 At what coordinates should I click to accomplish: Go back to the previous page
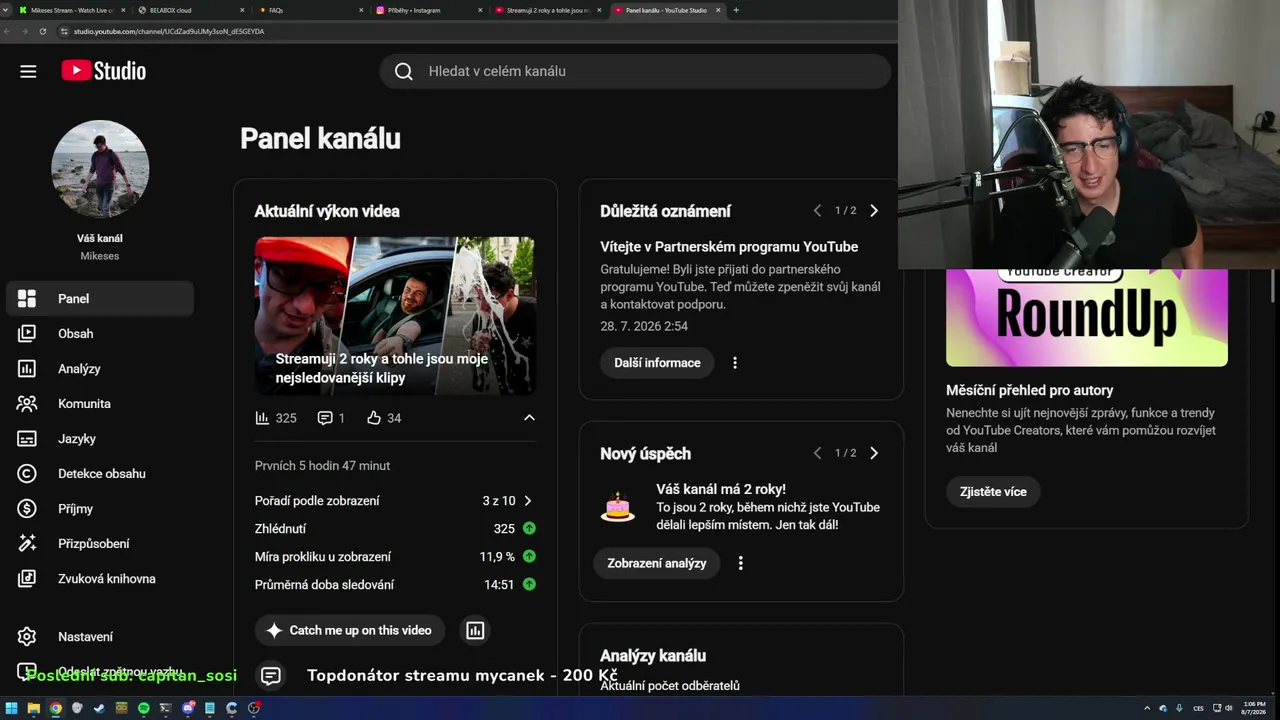pos(7,31)
